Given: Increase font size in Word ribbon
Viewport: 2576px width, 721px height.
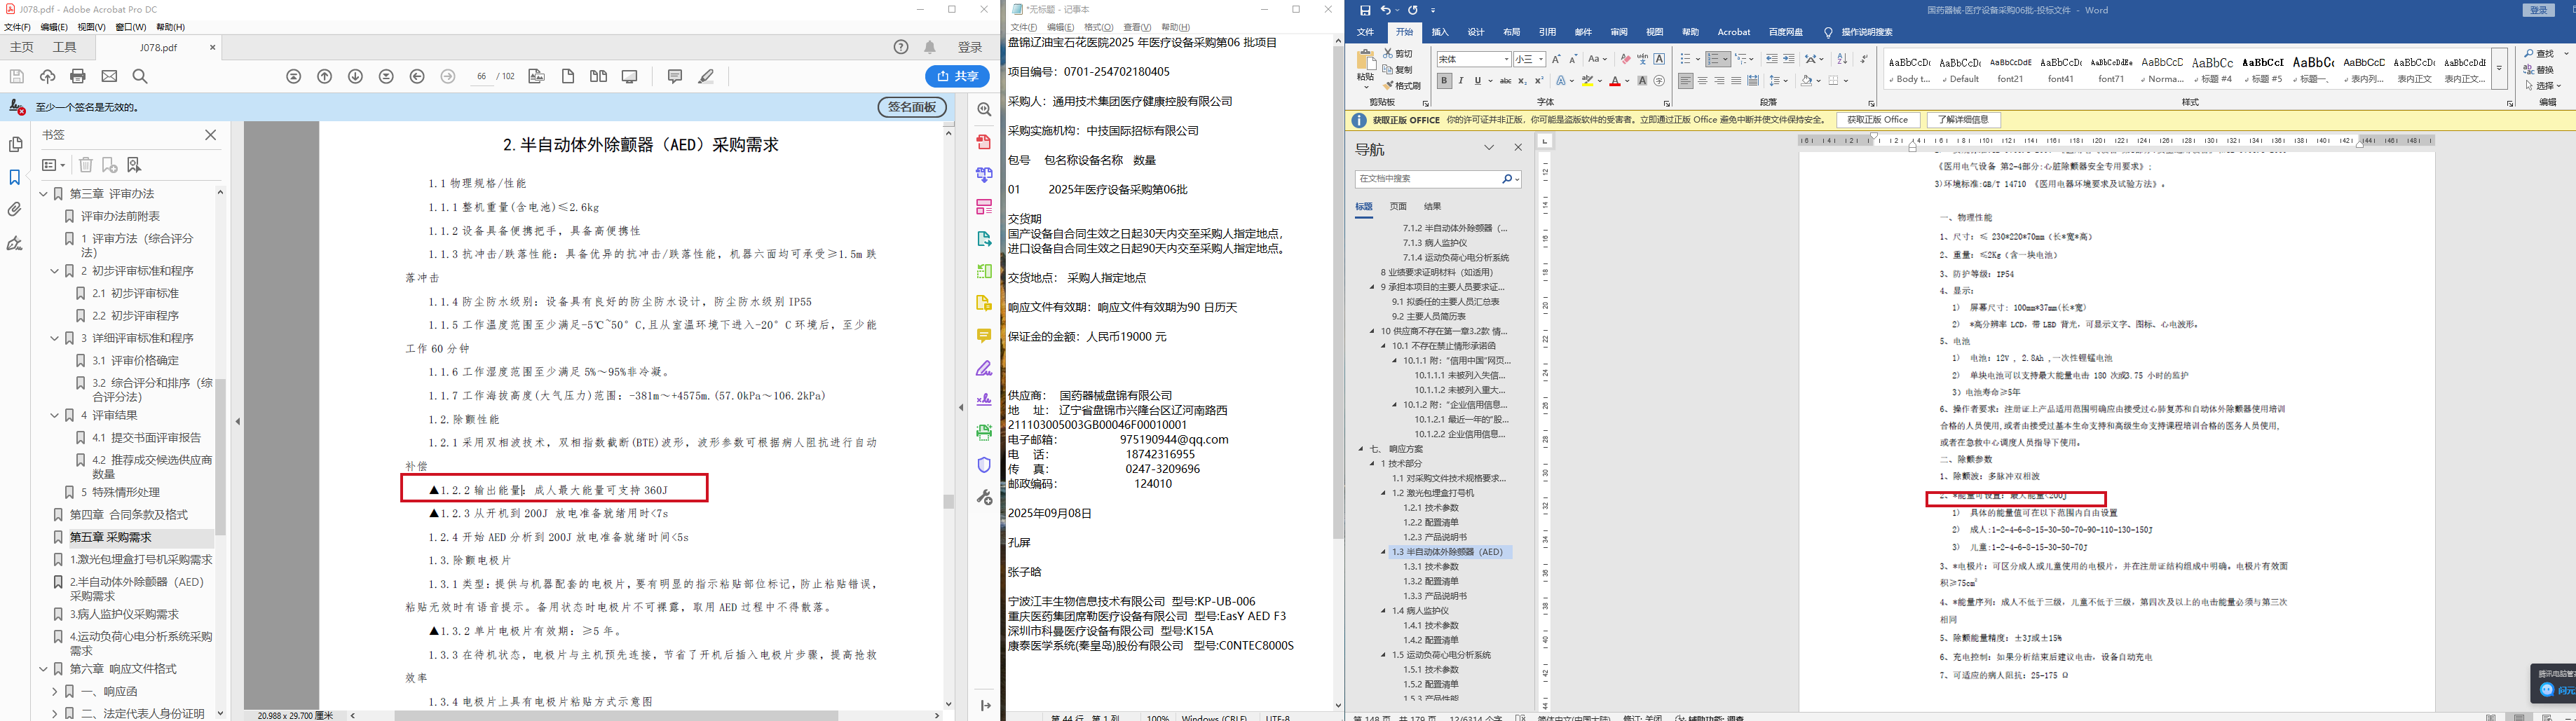Looking at the screenshot, I should point(1556,59).
